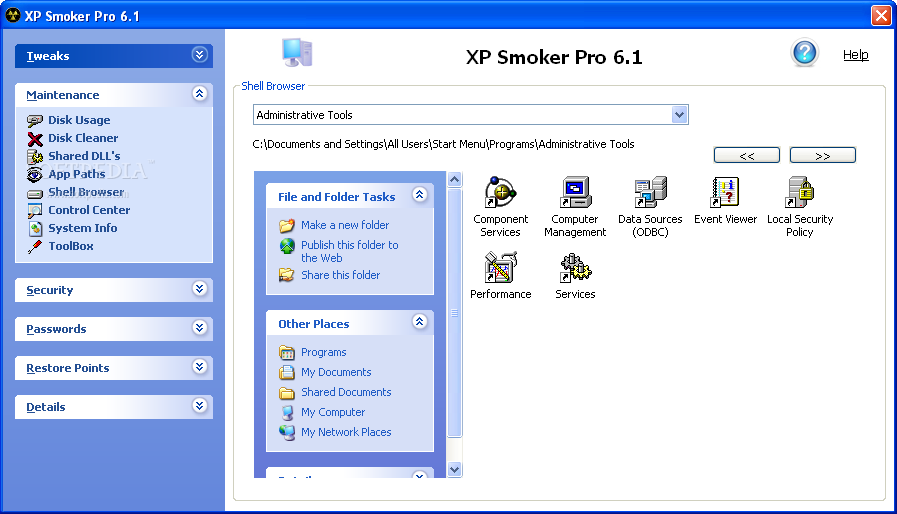This screenshot has width=897, height=514.
Task: Expand the Tweaks panel chevron
Action: [x=199, y=55]
